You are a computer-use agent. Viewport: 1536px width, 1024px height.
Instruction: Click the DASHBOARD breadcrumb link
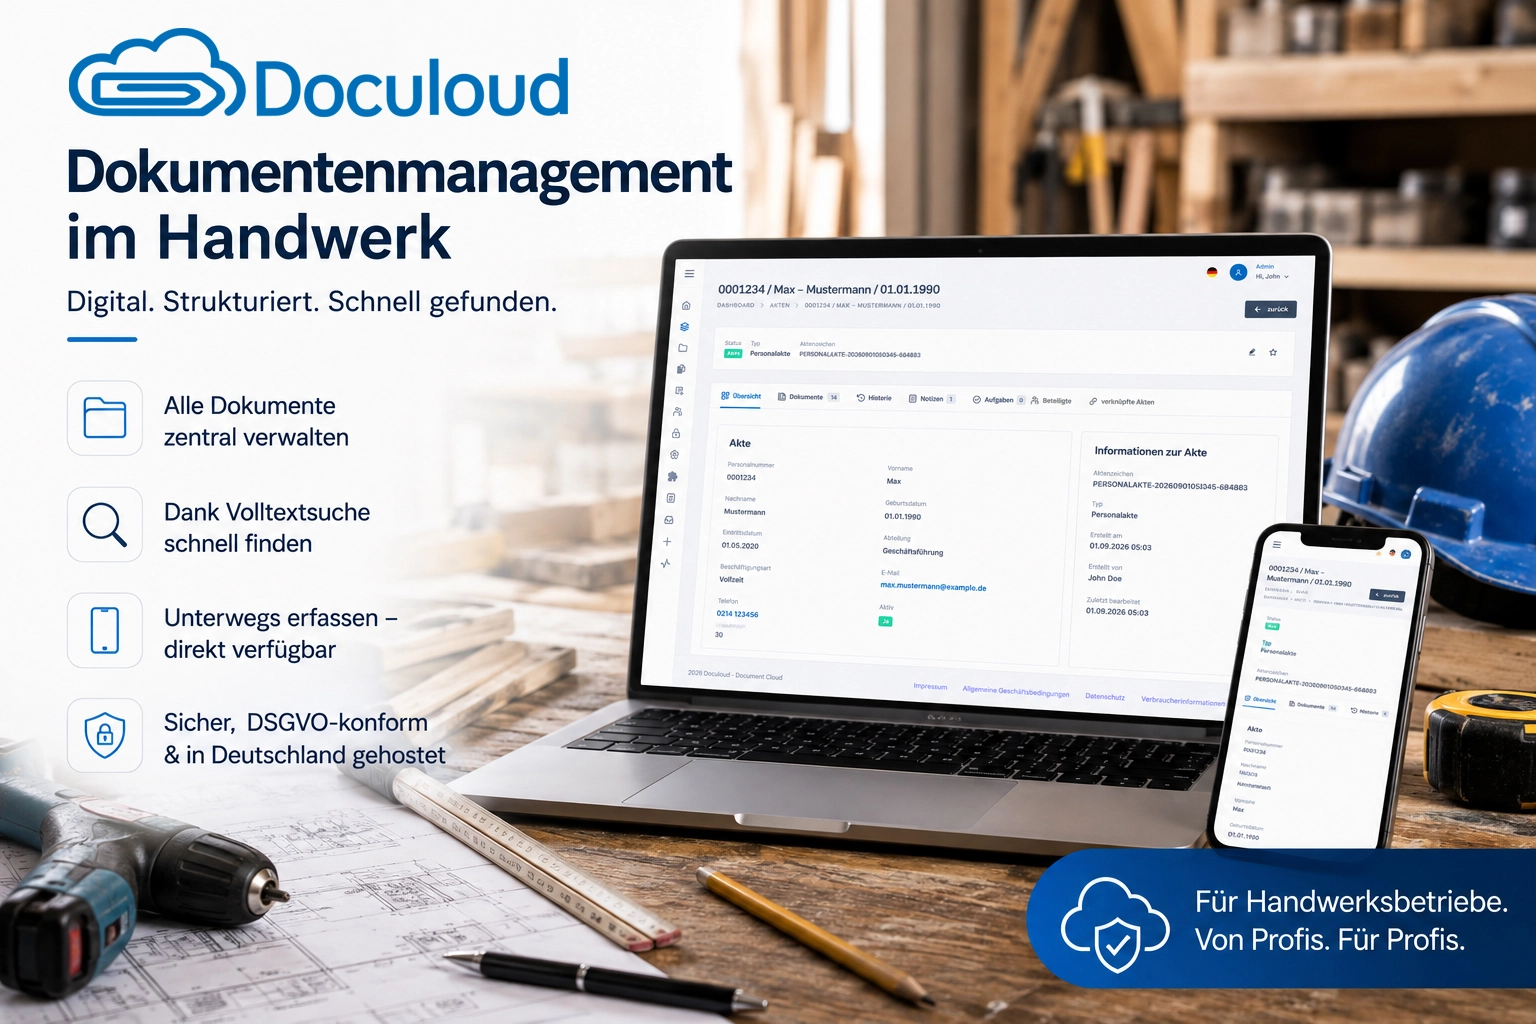736,305
